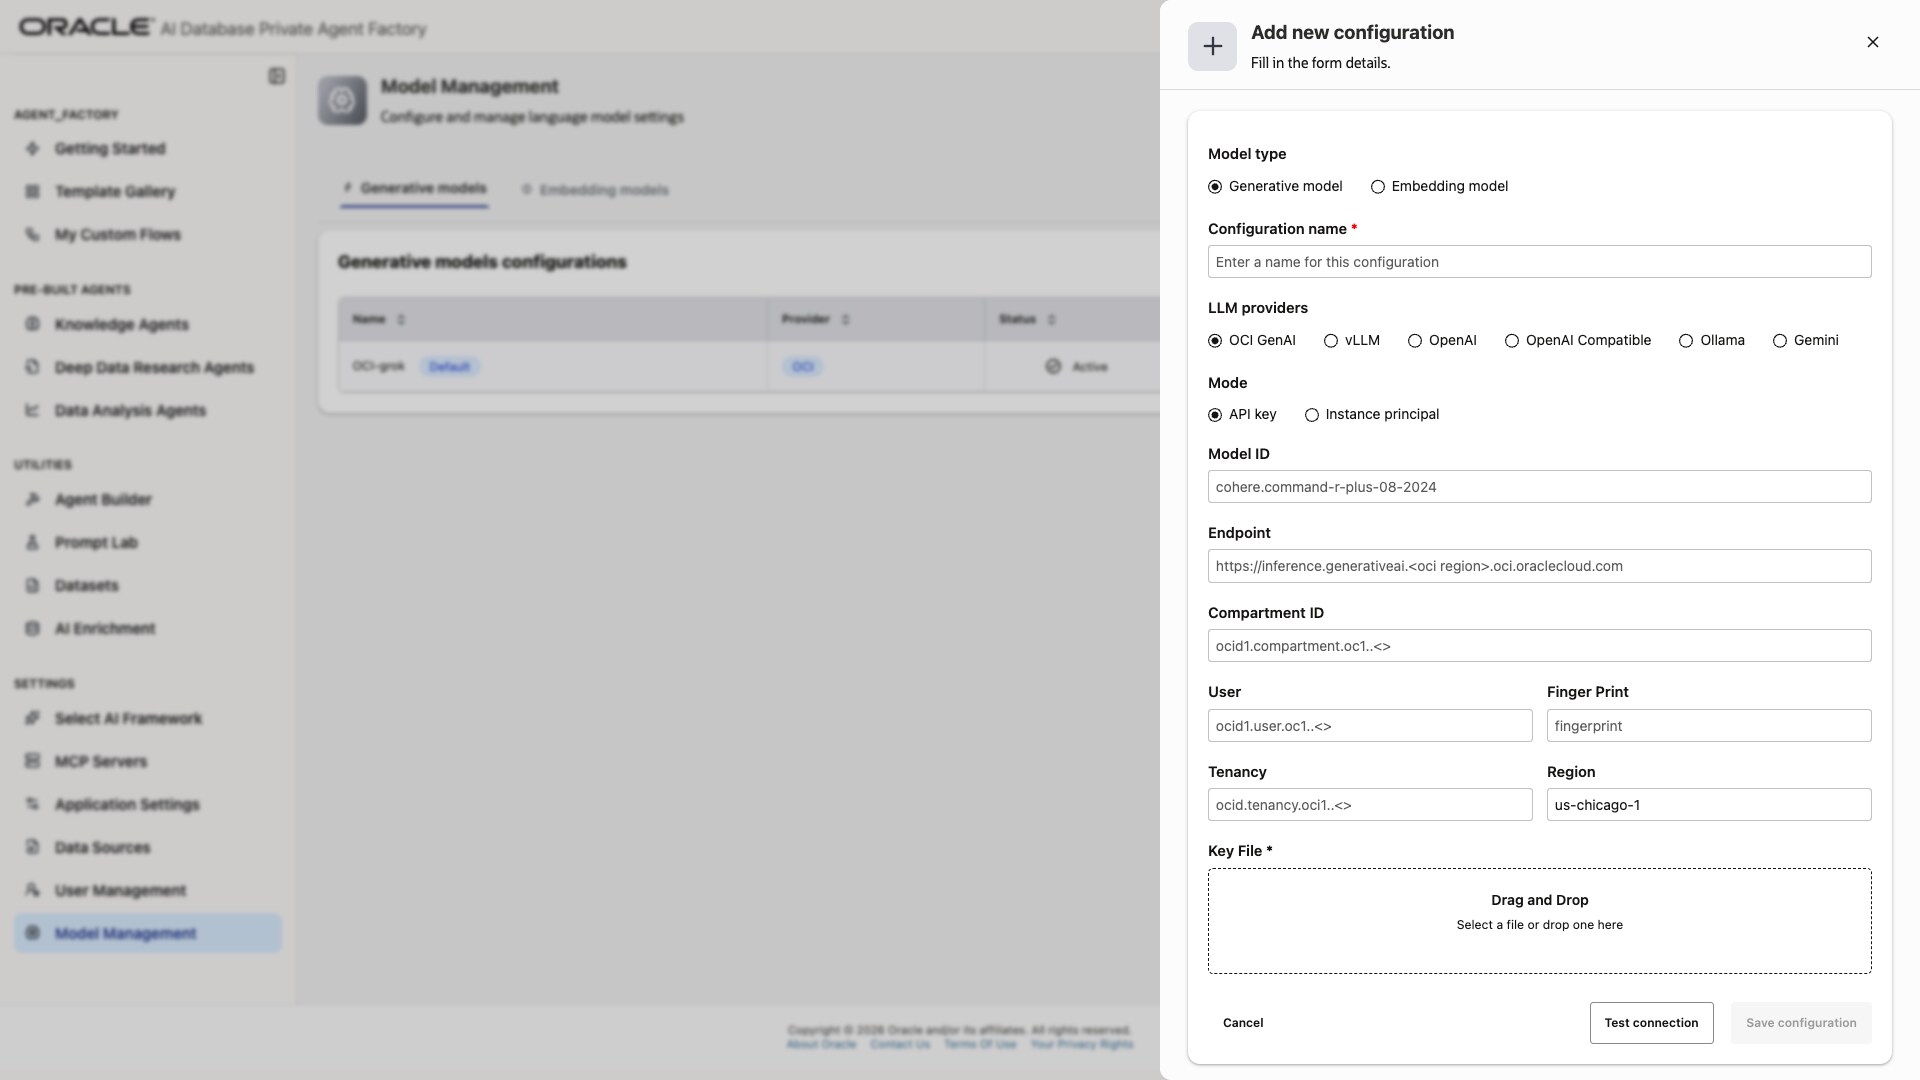Sort the table by Provider column
Image resolution: width=1920 pixels, height=1080 pixels.
(845, 320)
